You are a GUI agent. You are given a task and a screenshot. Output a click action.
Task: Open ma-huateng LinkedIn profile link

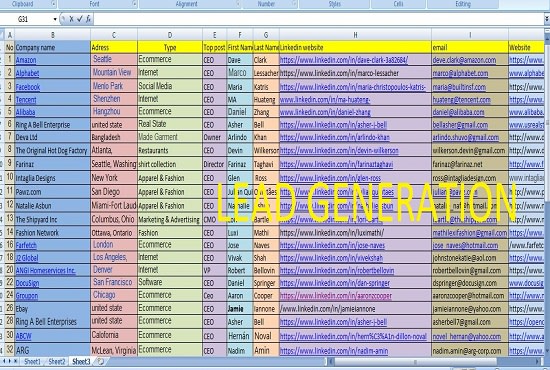point(325,100)
